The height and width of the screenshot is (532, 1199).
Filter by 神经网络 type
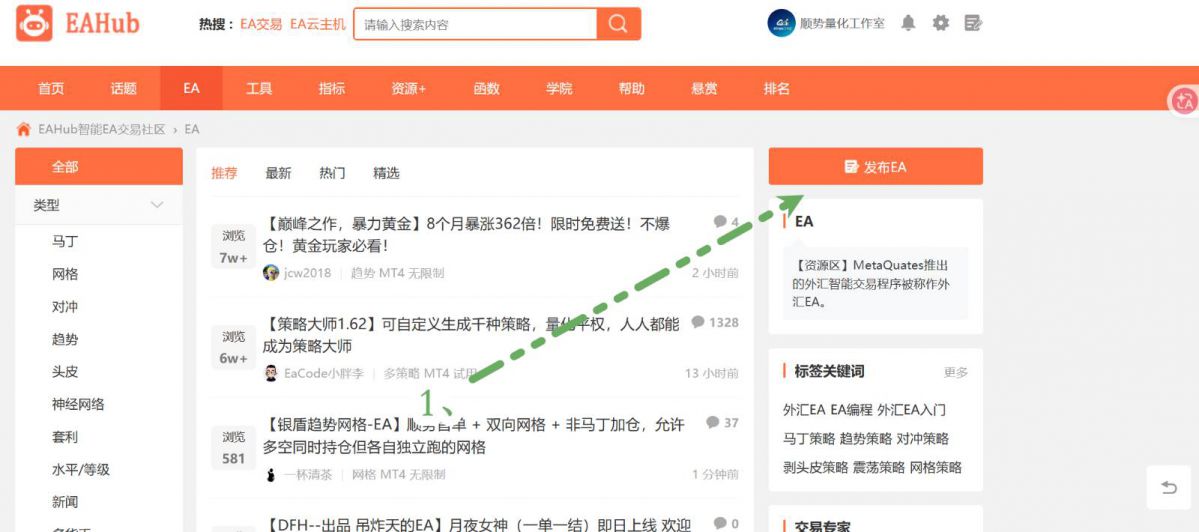coord(78,404)
